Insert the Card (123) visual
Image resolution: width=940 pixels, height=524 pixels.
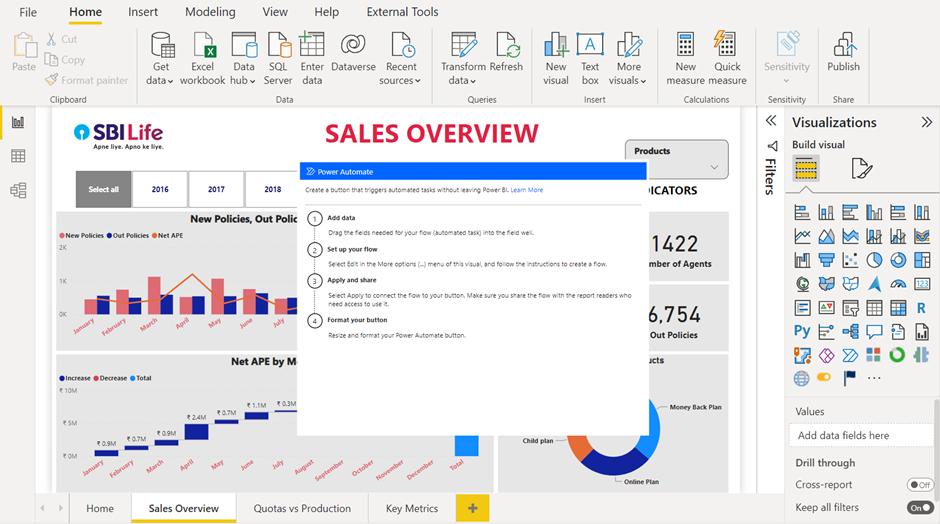922,284
